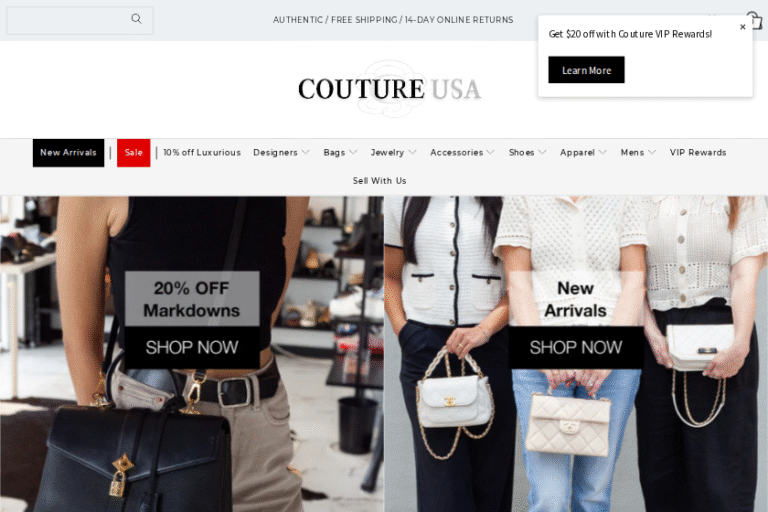The width and height of the screenshot is (768, 512).
Task: Click the search magnifier icon
Action: (136, 19)
